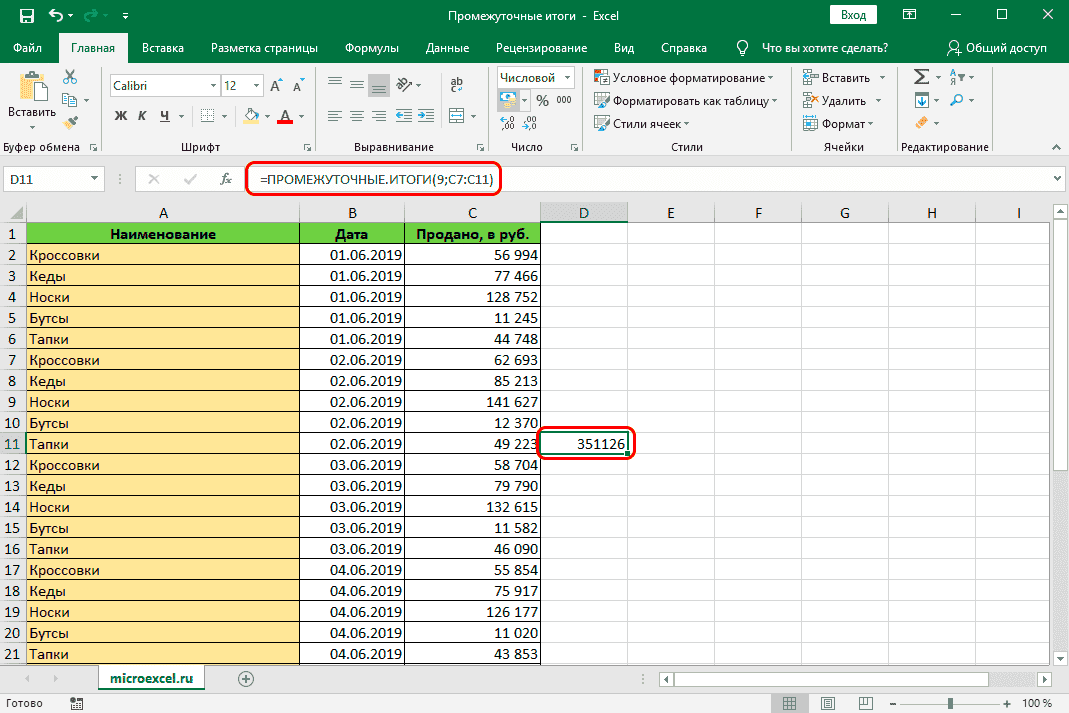This screenshot has height=713, width=1069.
Task: Toggle center horizontal alignment
Action: 355,115
